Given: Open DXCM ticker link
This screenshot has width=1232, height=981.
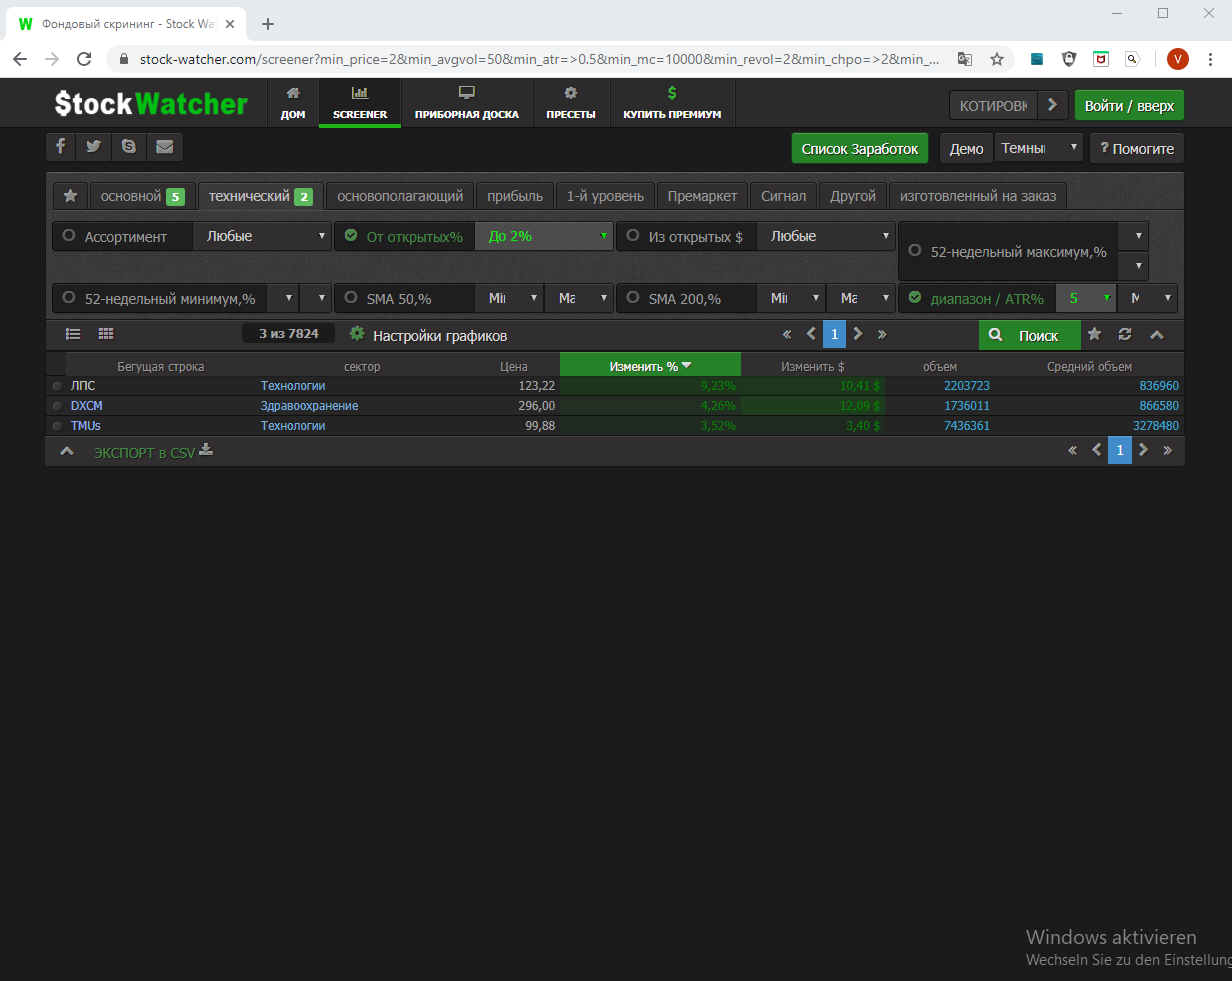Looking at the screenshot, I should [87, 406].
